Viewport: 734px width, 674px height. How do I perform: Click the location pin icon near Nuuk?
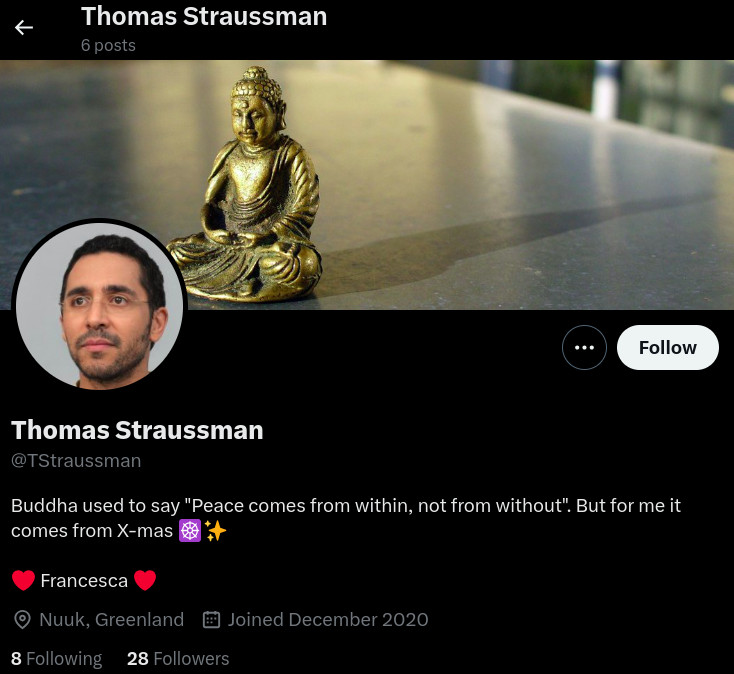22,619
